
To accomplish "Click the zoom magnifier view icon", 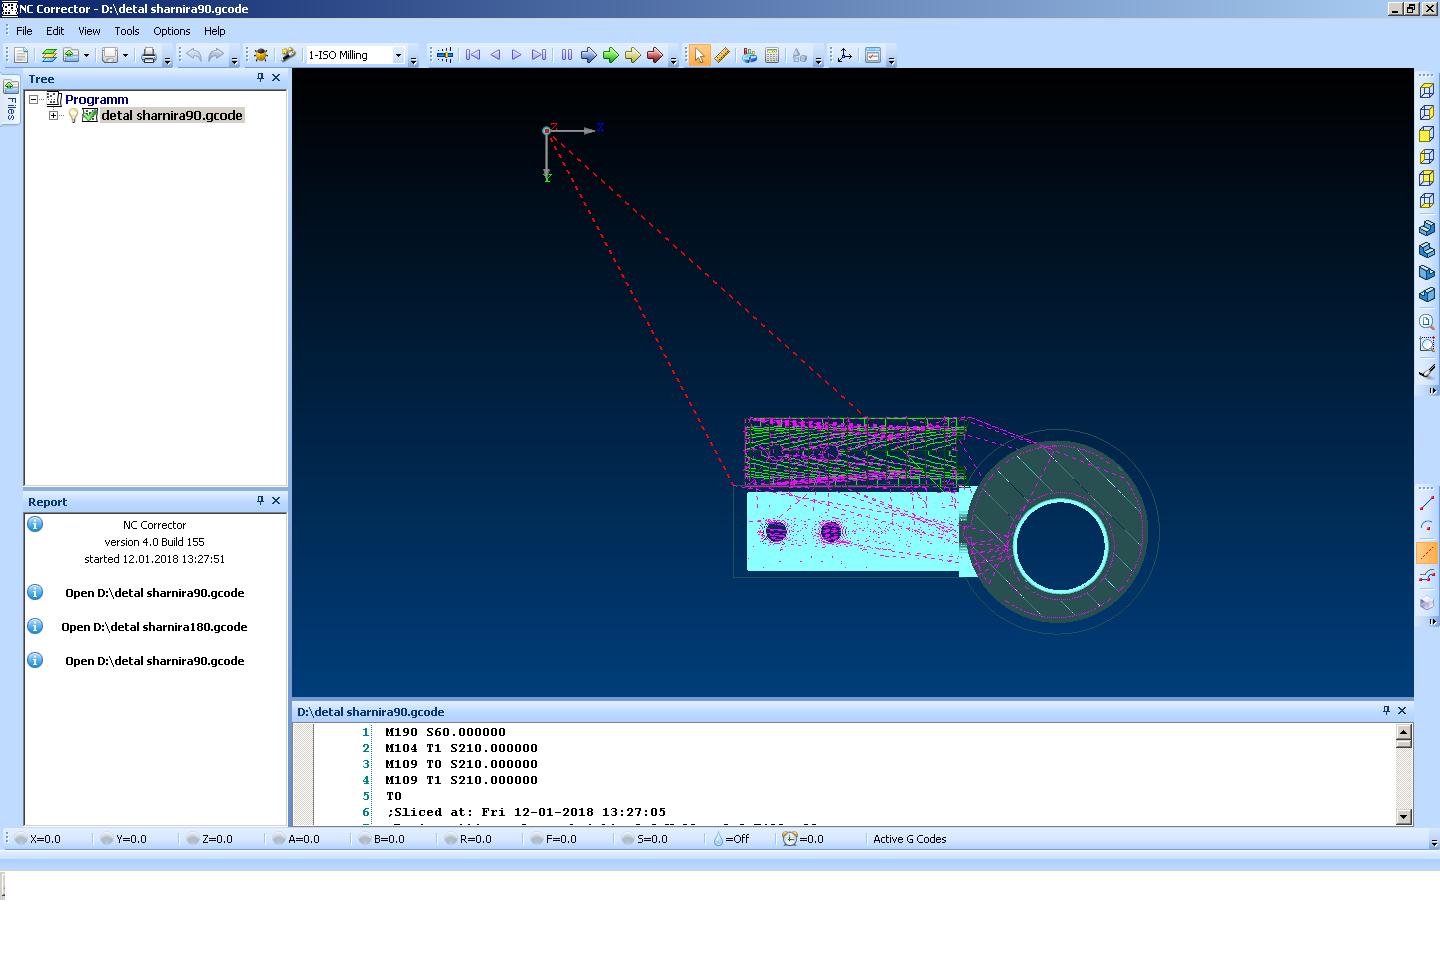I will (1426, 322).
